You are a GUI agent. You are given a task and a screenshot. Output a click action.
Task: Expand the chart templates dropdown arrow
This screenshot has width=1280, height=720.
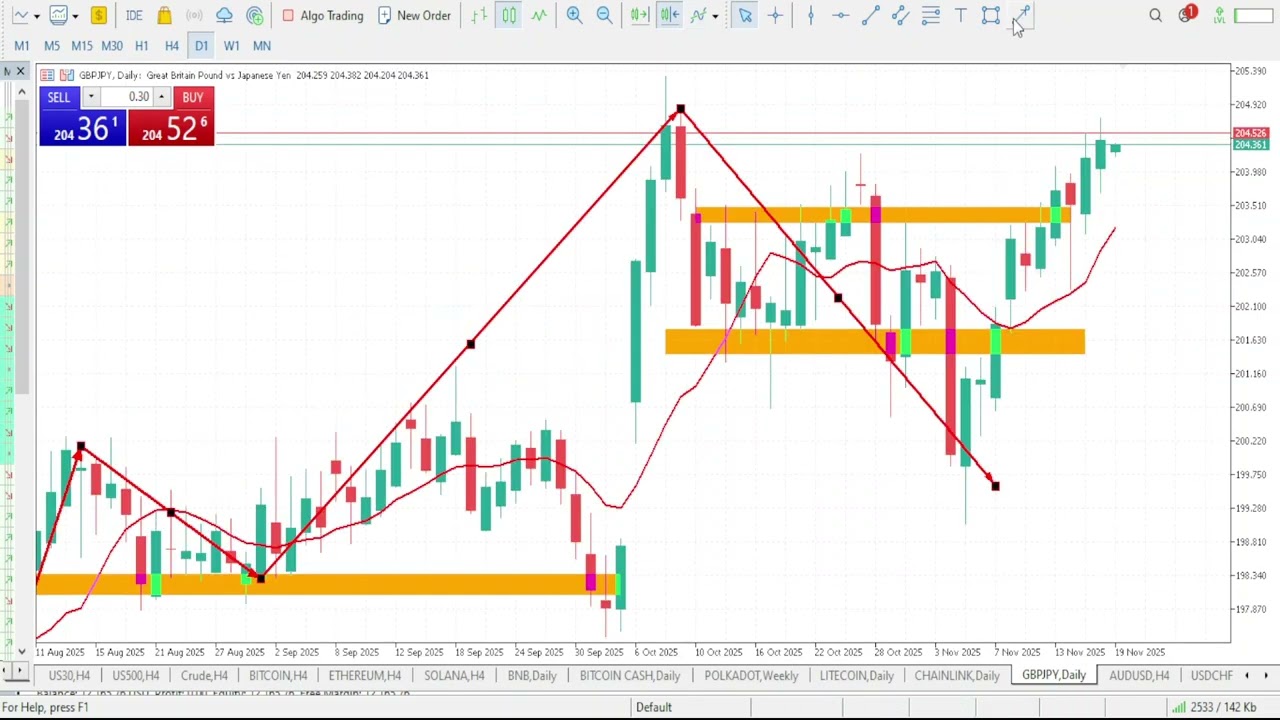click(75, 16)
